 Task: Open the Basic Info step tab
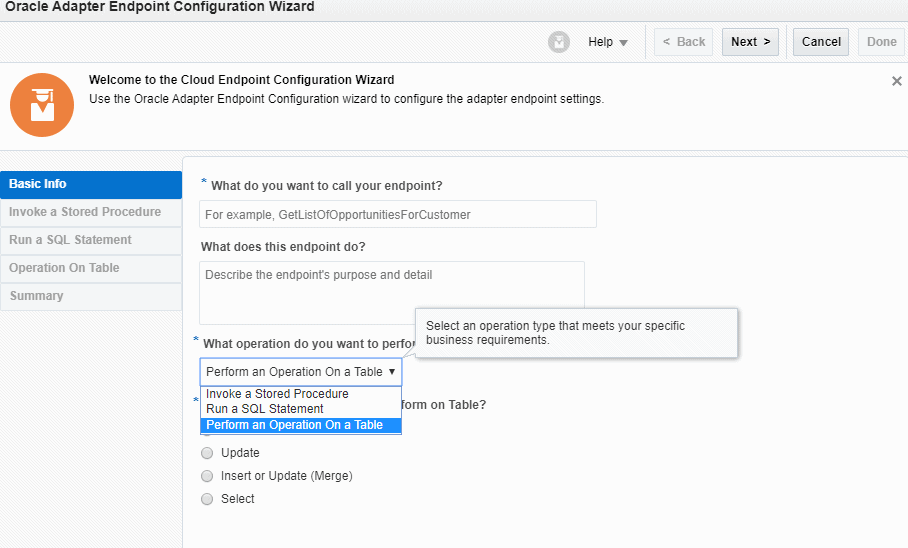tap(90, 184)
